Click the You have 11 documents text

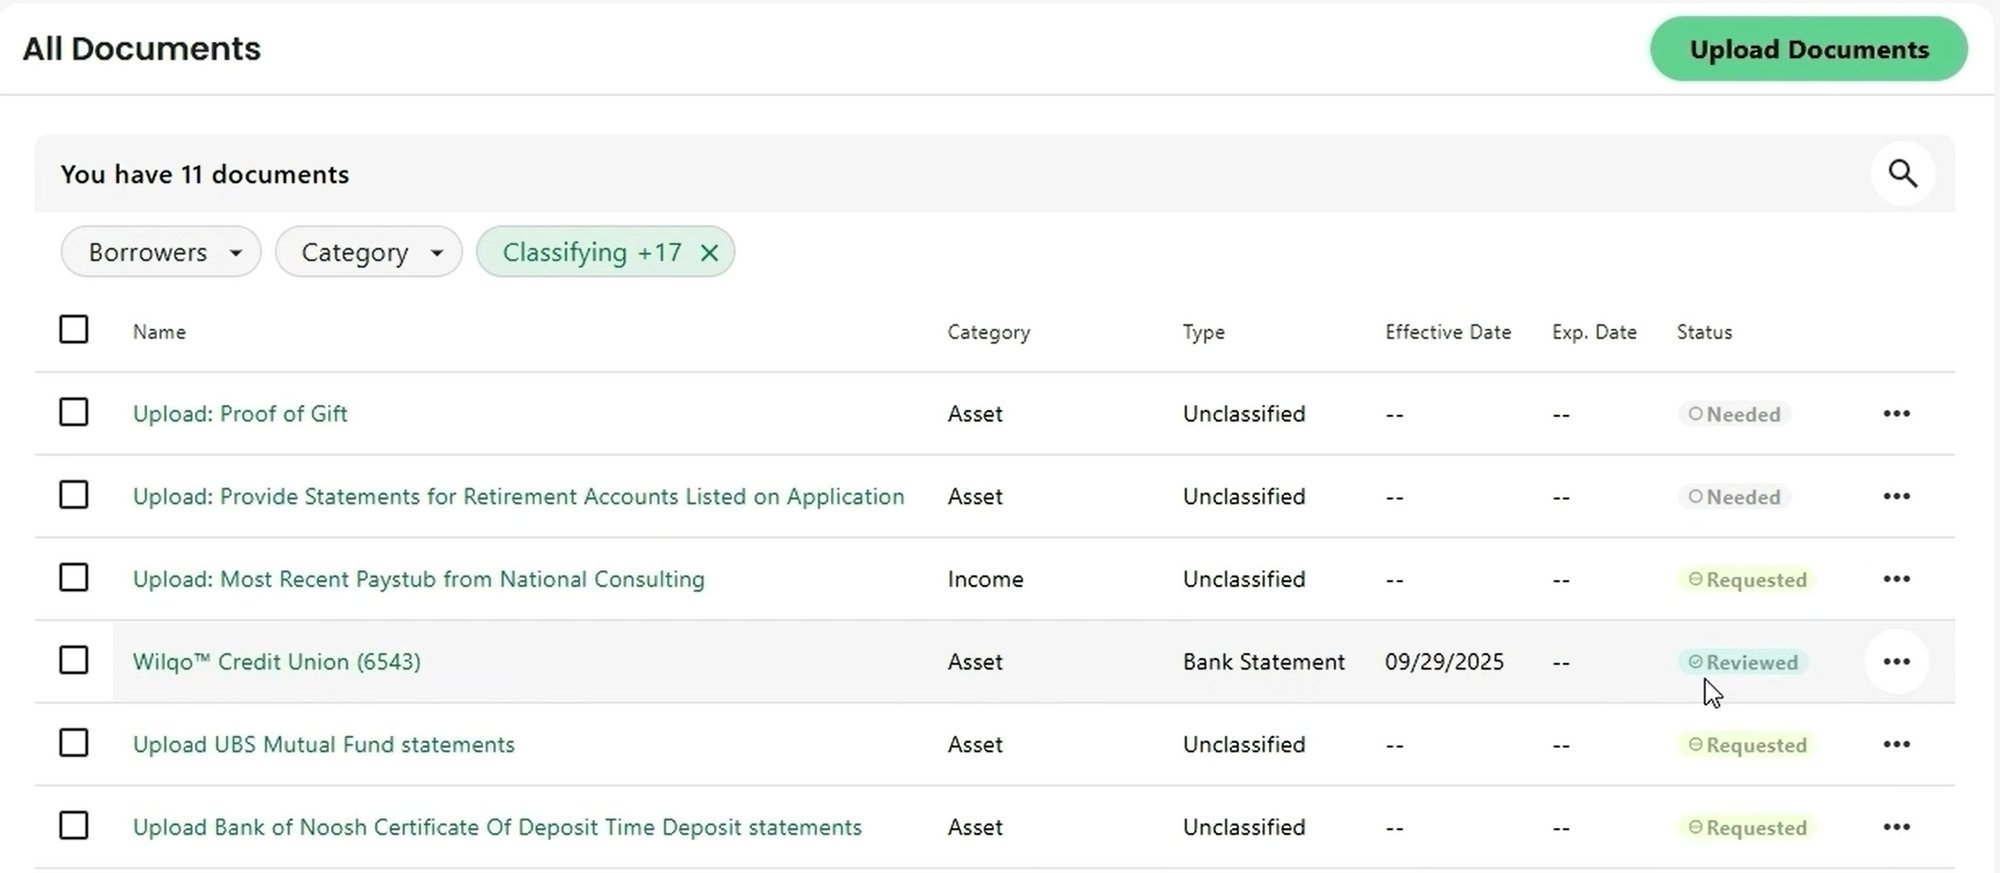(204, 174)
